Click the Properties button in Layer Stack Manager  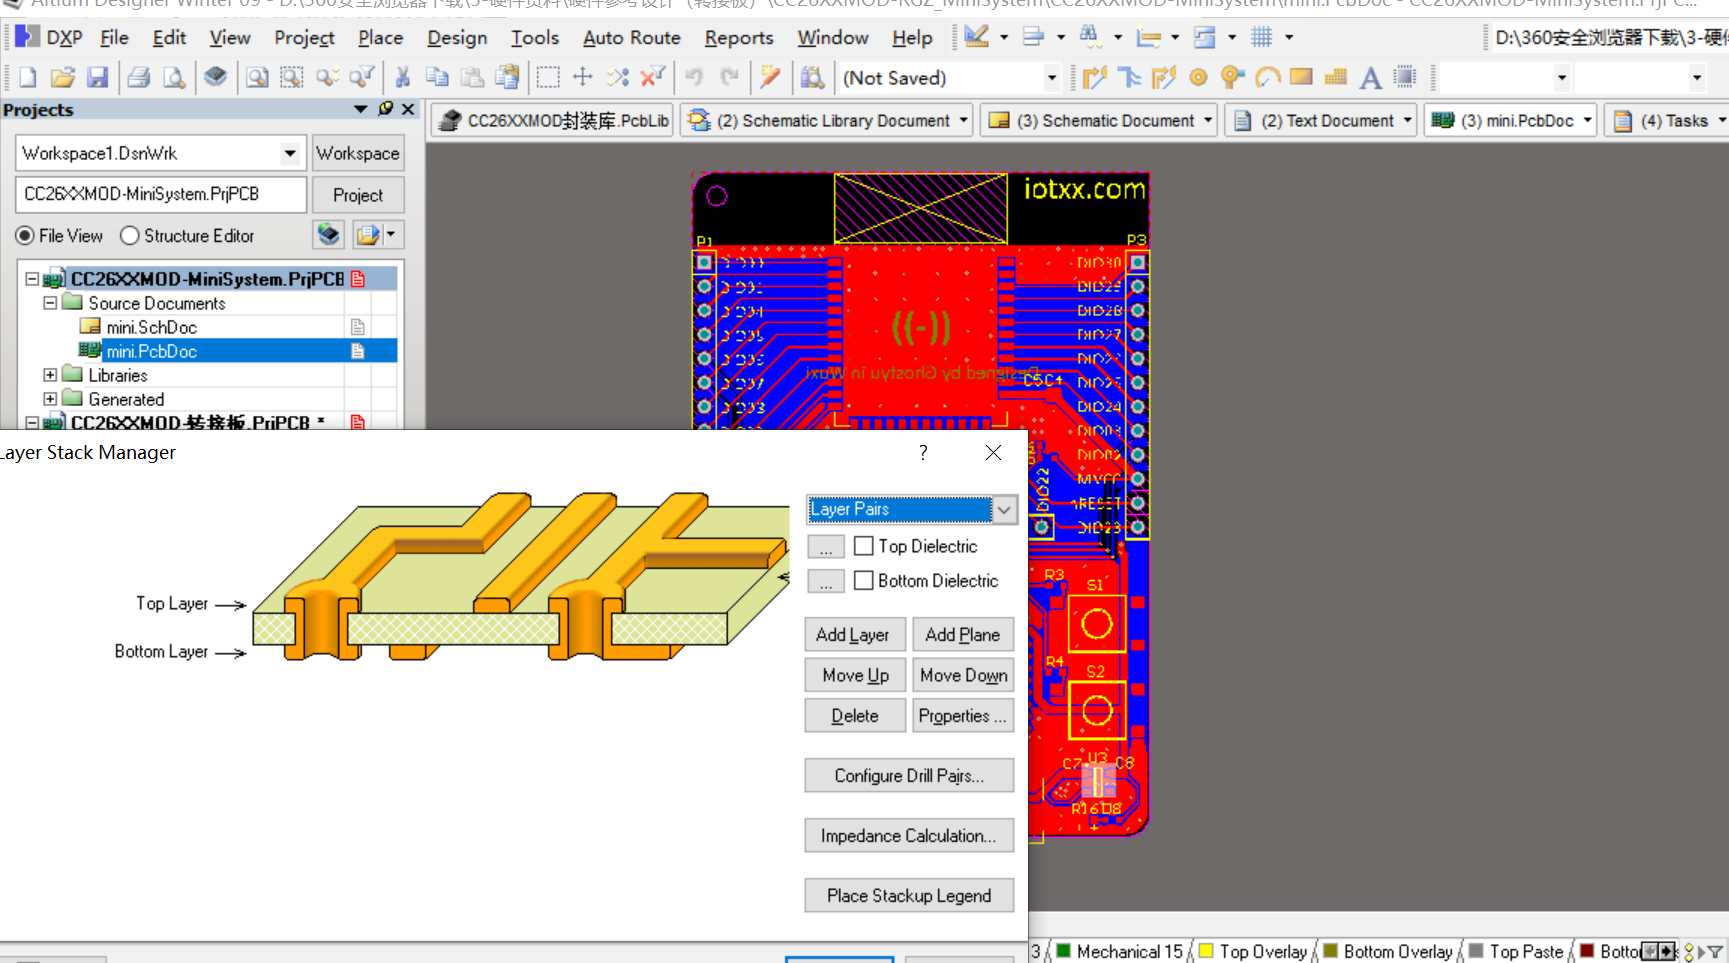963,716
